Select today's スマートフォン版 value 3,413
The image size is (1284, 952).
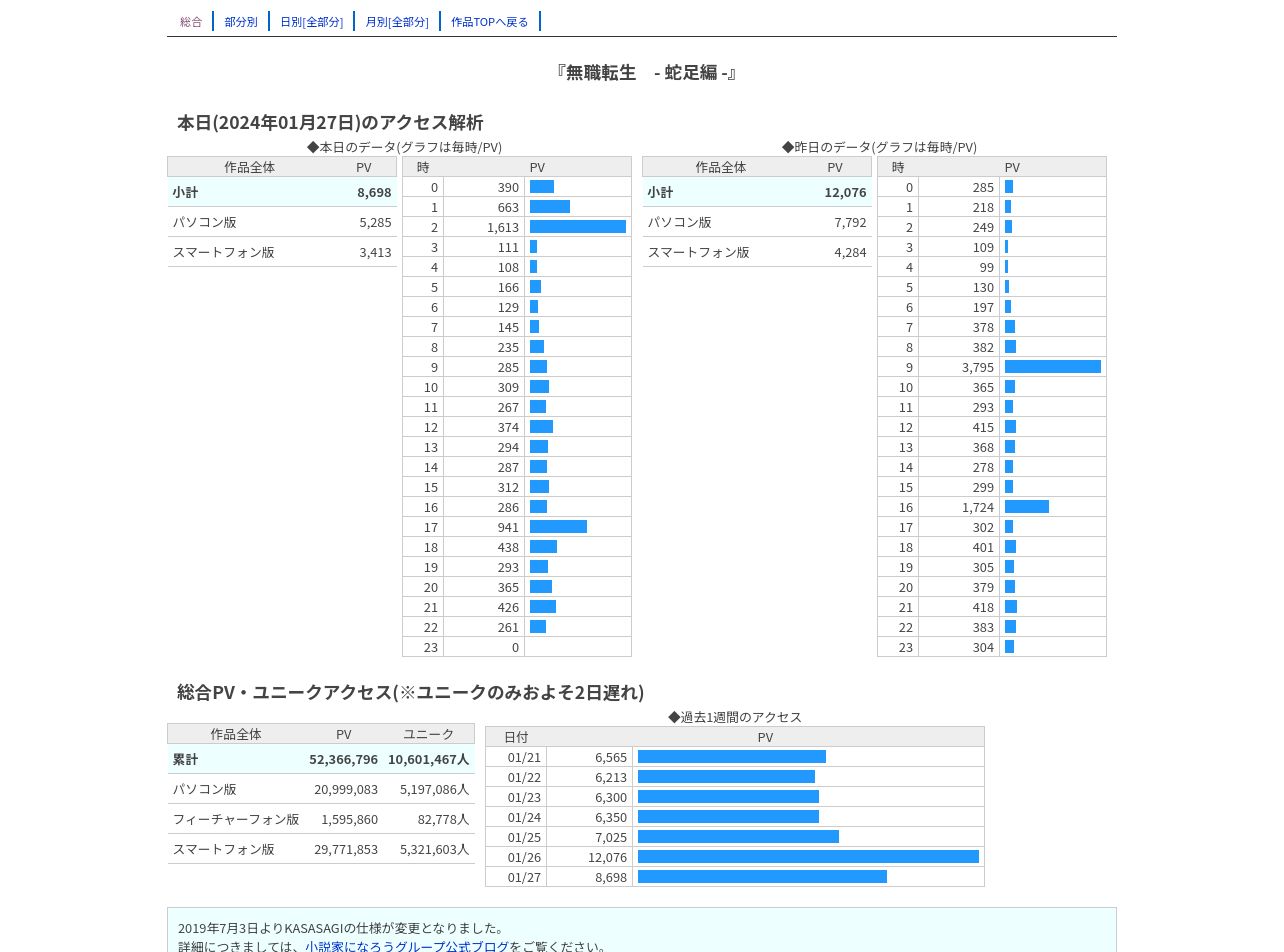point(375,252)
